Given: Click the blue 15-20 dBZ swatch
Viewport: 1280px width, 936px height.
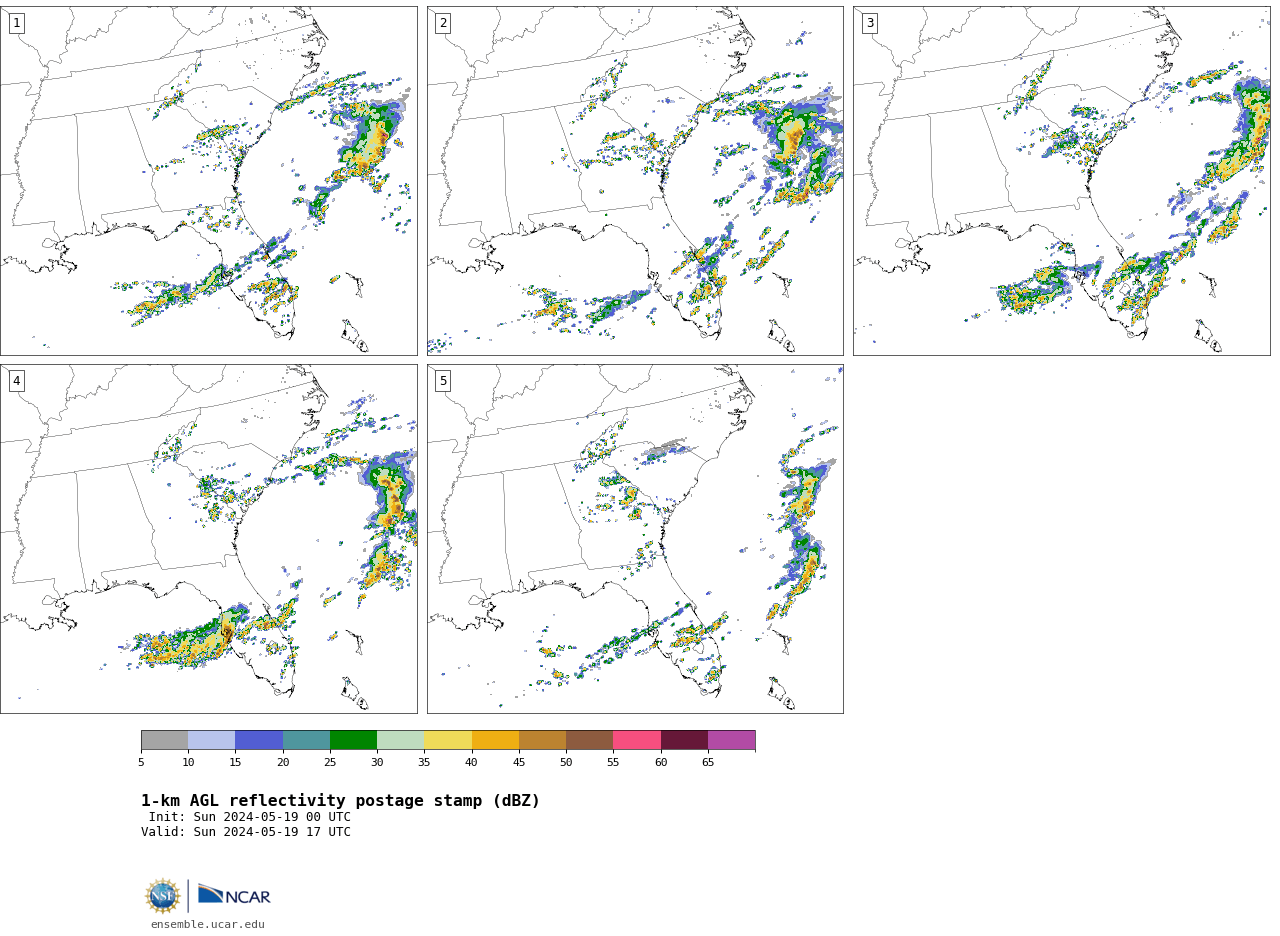Looking at the screenshot, I should point(259,740).
